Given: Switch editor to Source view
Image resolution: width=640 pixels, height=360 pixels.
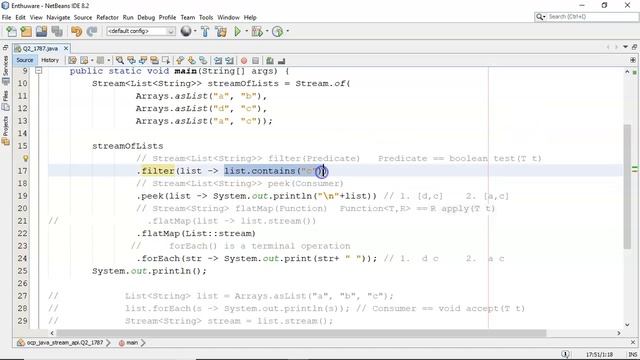Looking at the screenshot, I should 24,60.
